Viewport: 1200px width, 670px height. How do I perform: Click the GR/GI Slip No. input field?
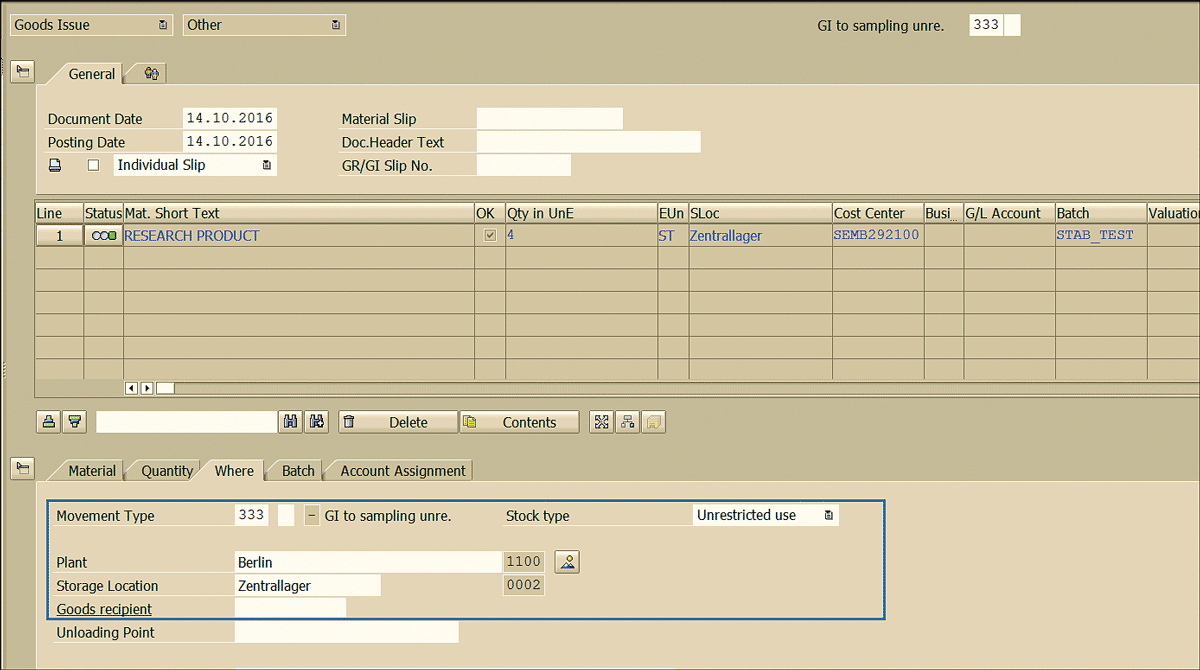click(524, 165)
